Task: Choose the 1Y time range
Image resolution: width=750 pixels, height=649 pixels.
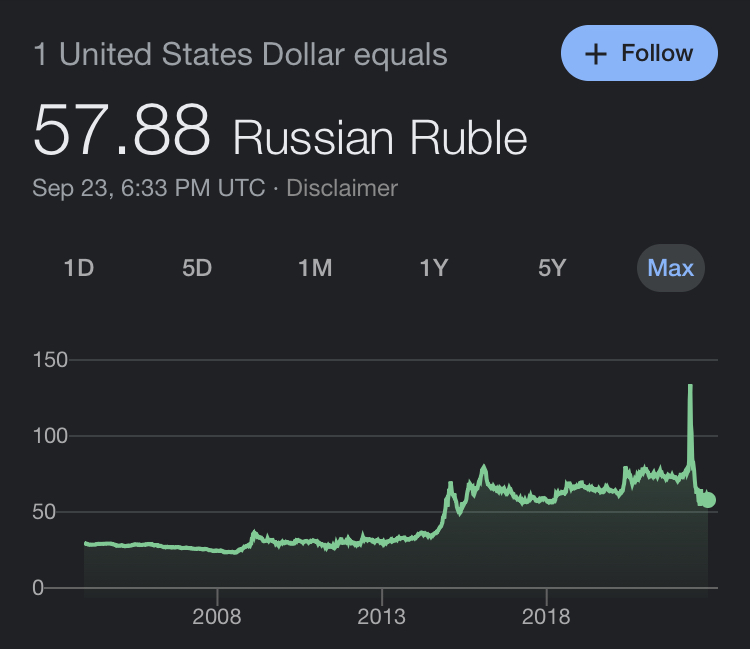Action: tap(434, 268)
